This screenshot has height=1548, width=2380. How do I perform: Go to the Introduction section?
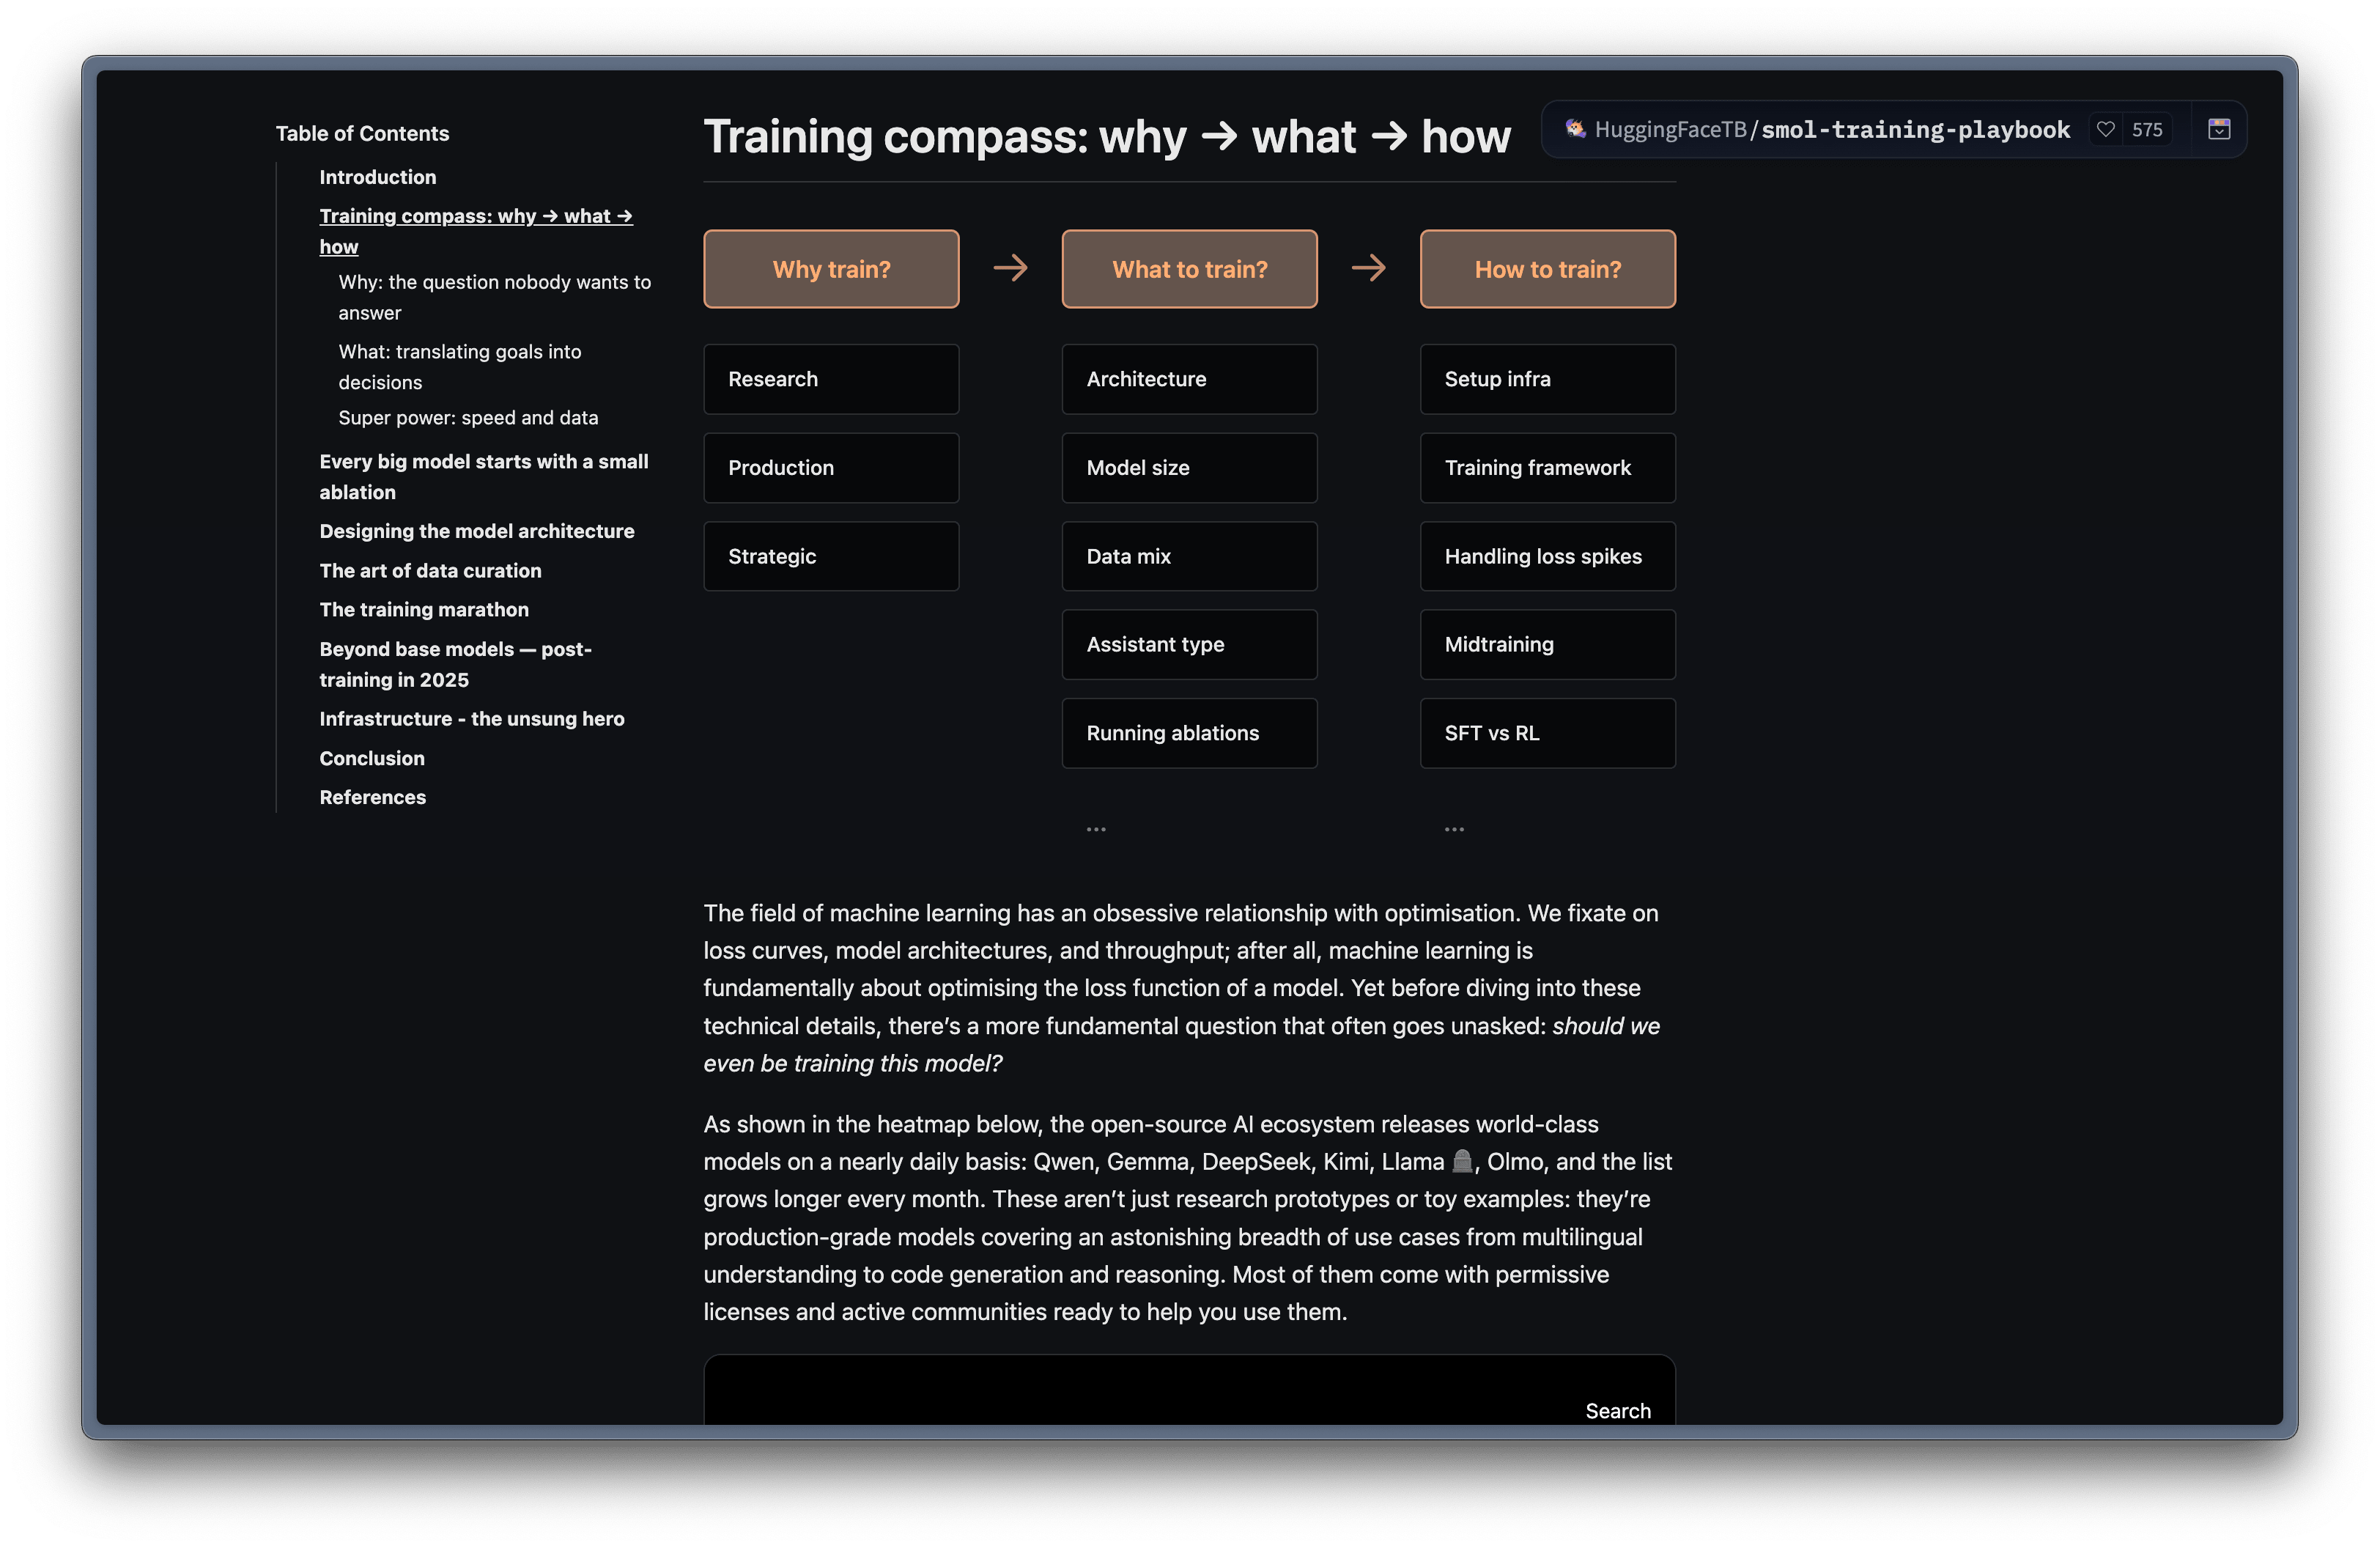pos(377,177)
